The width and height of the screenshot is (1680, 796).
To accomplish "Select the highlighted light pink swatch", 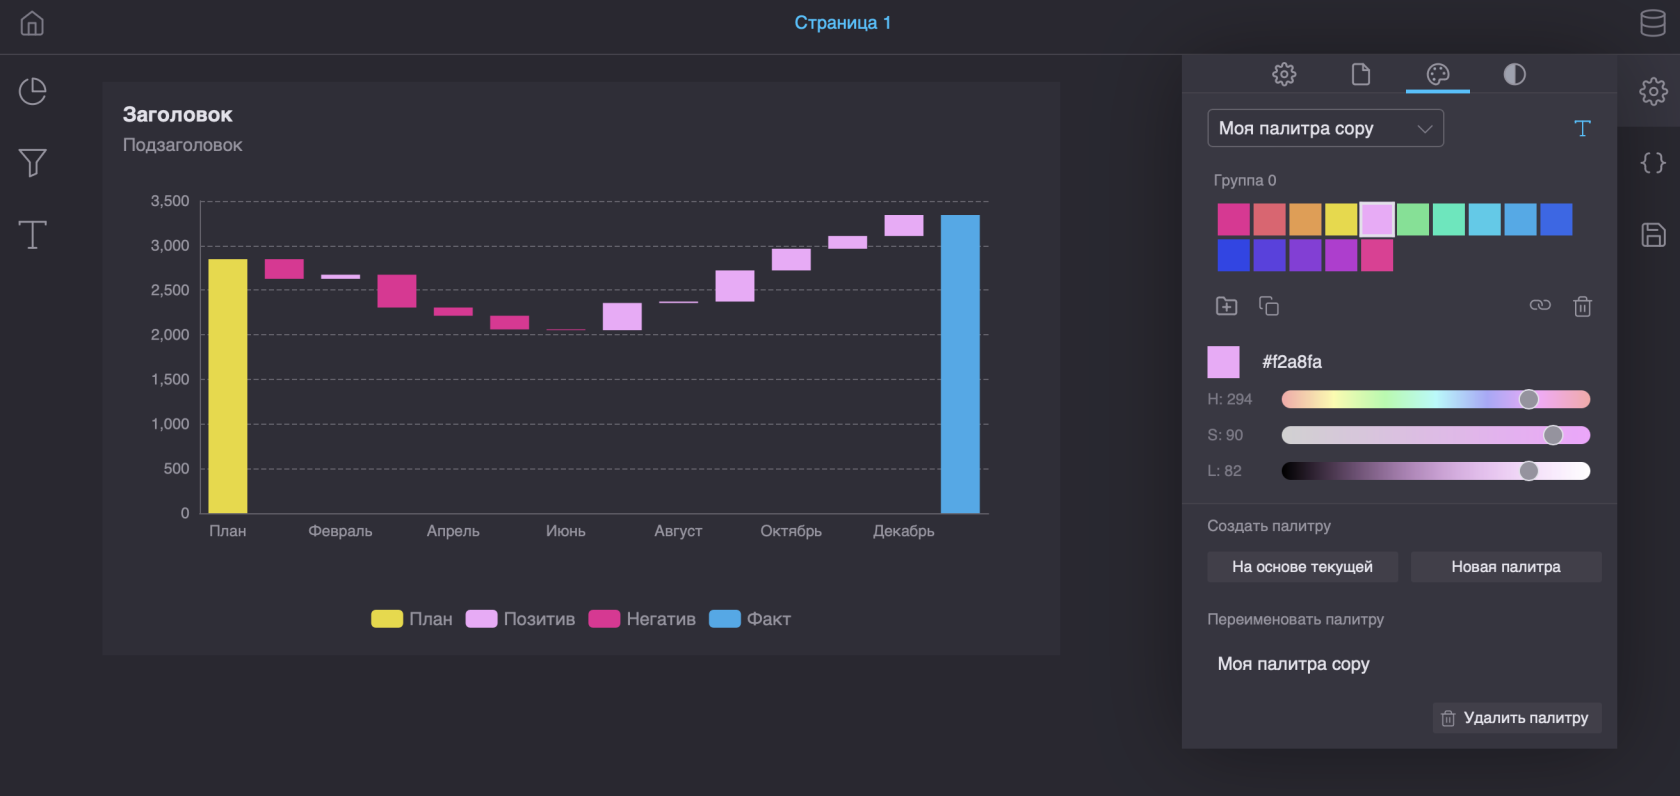I will point(1377,219).
